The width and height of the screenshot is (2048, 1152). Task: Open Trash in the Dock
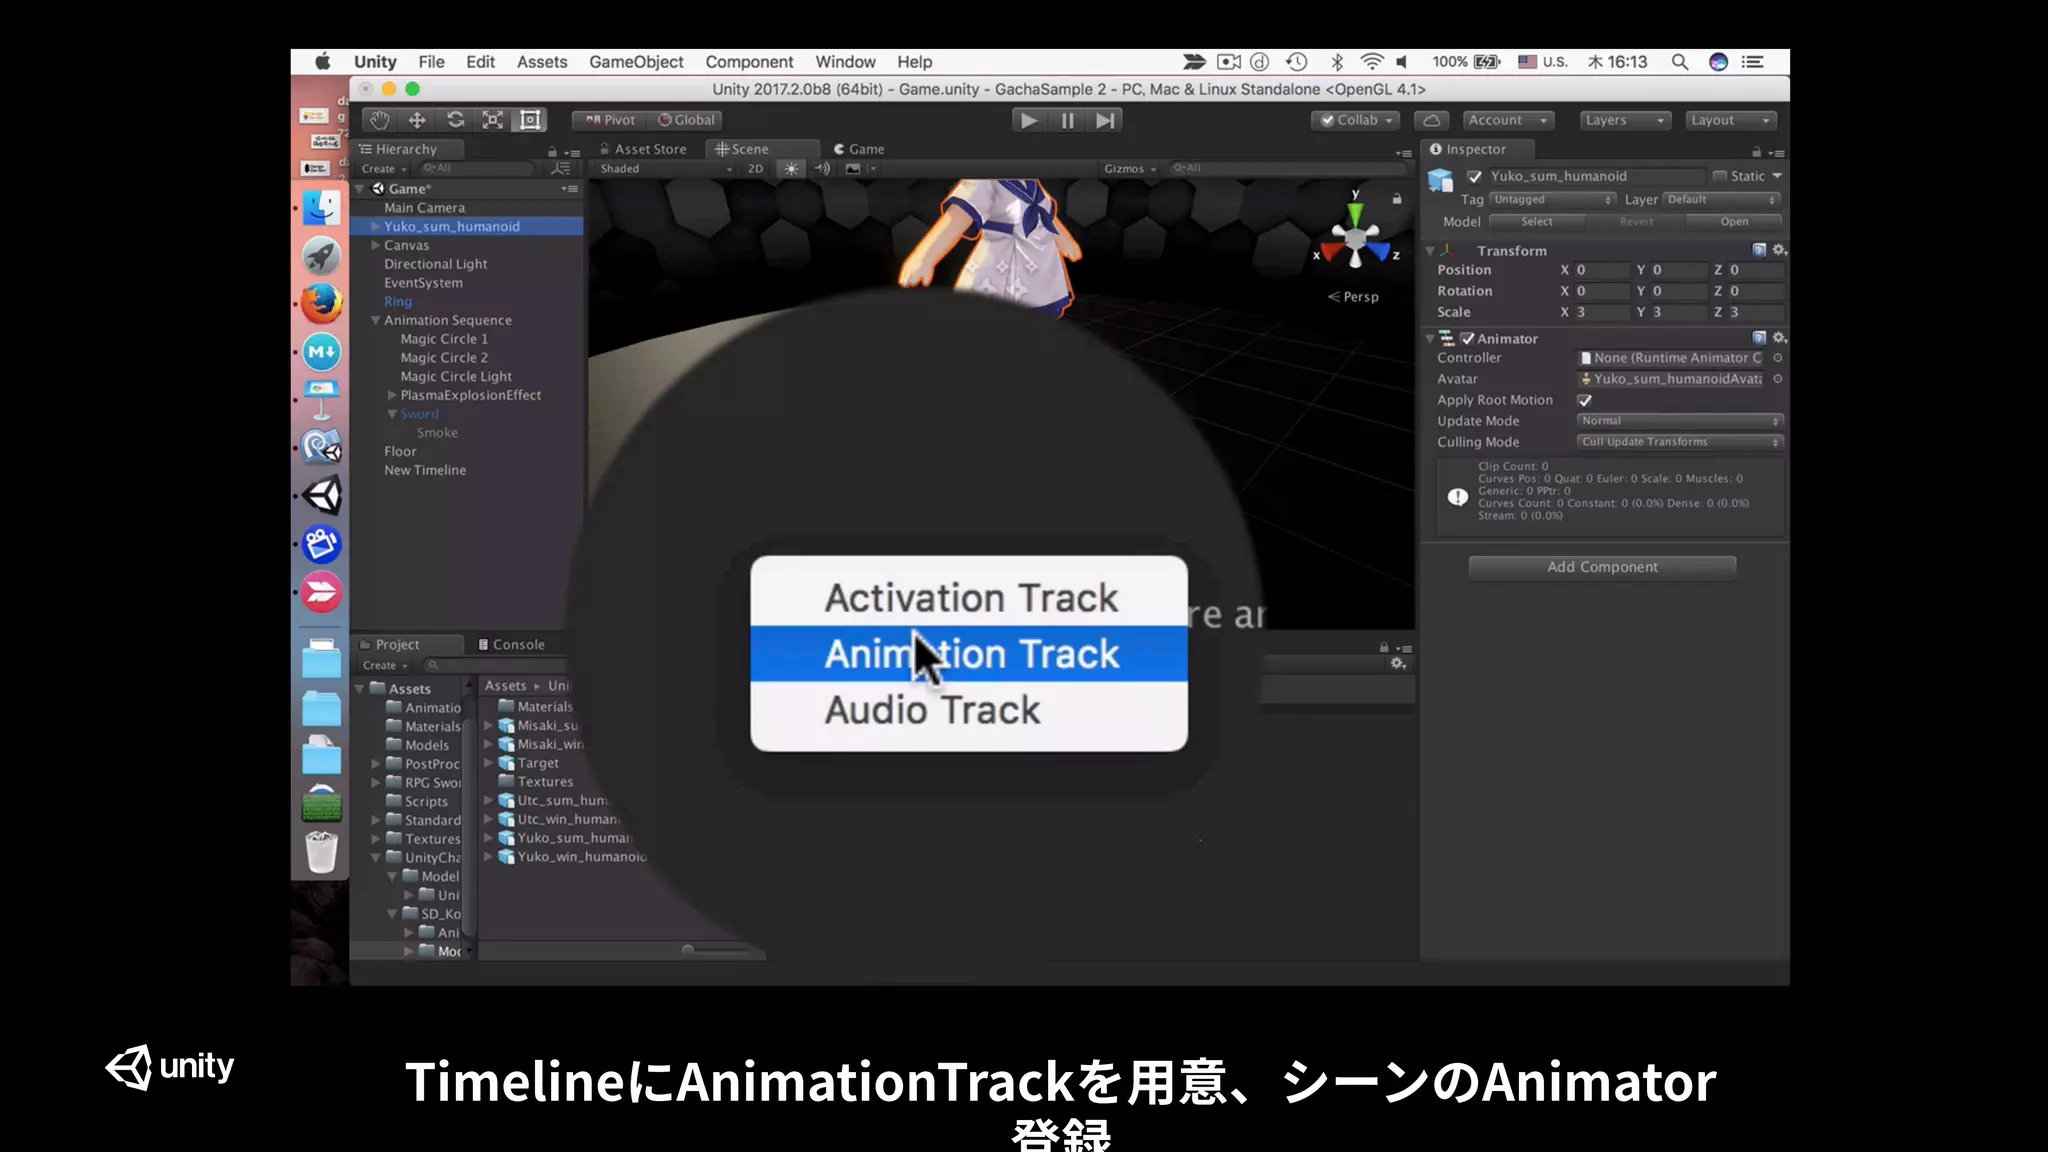[x=321, y=851]
